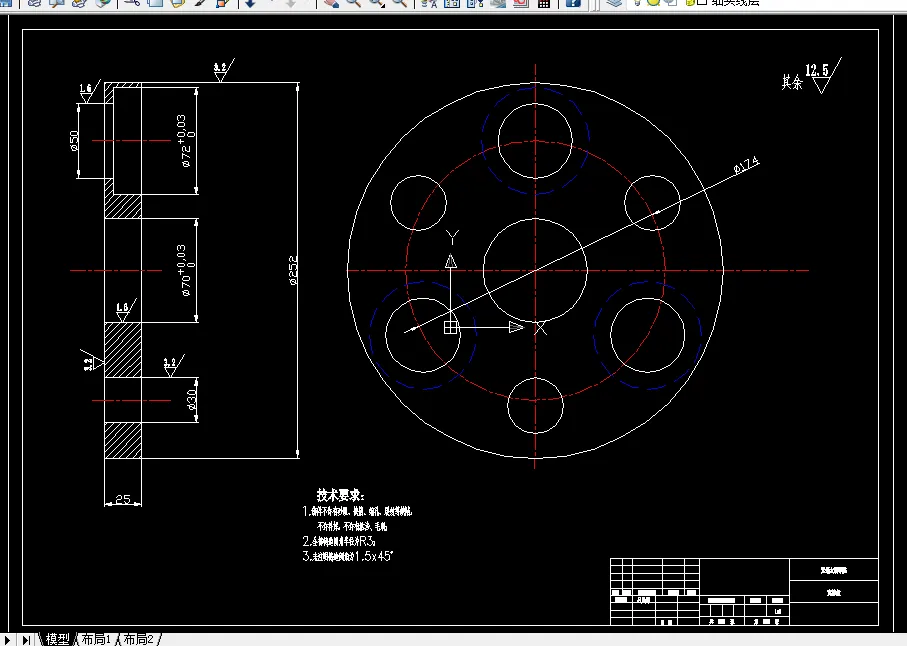Viewport: 907px width, 646px height.
Task: Toggle the yellow sun layer freeze icon
Action: click(x=654, y=2)
